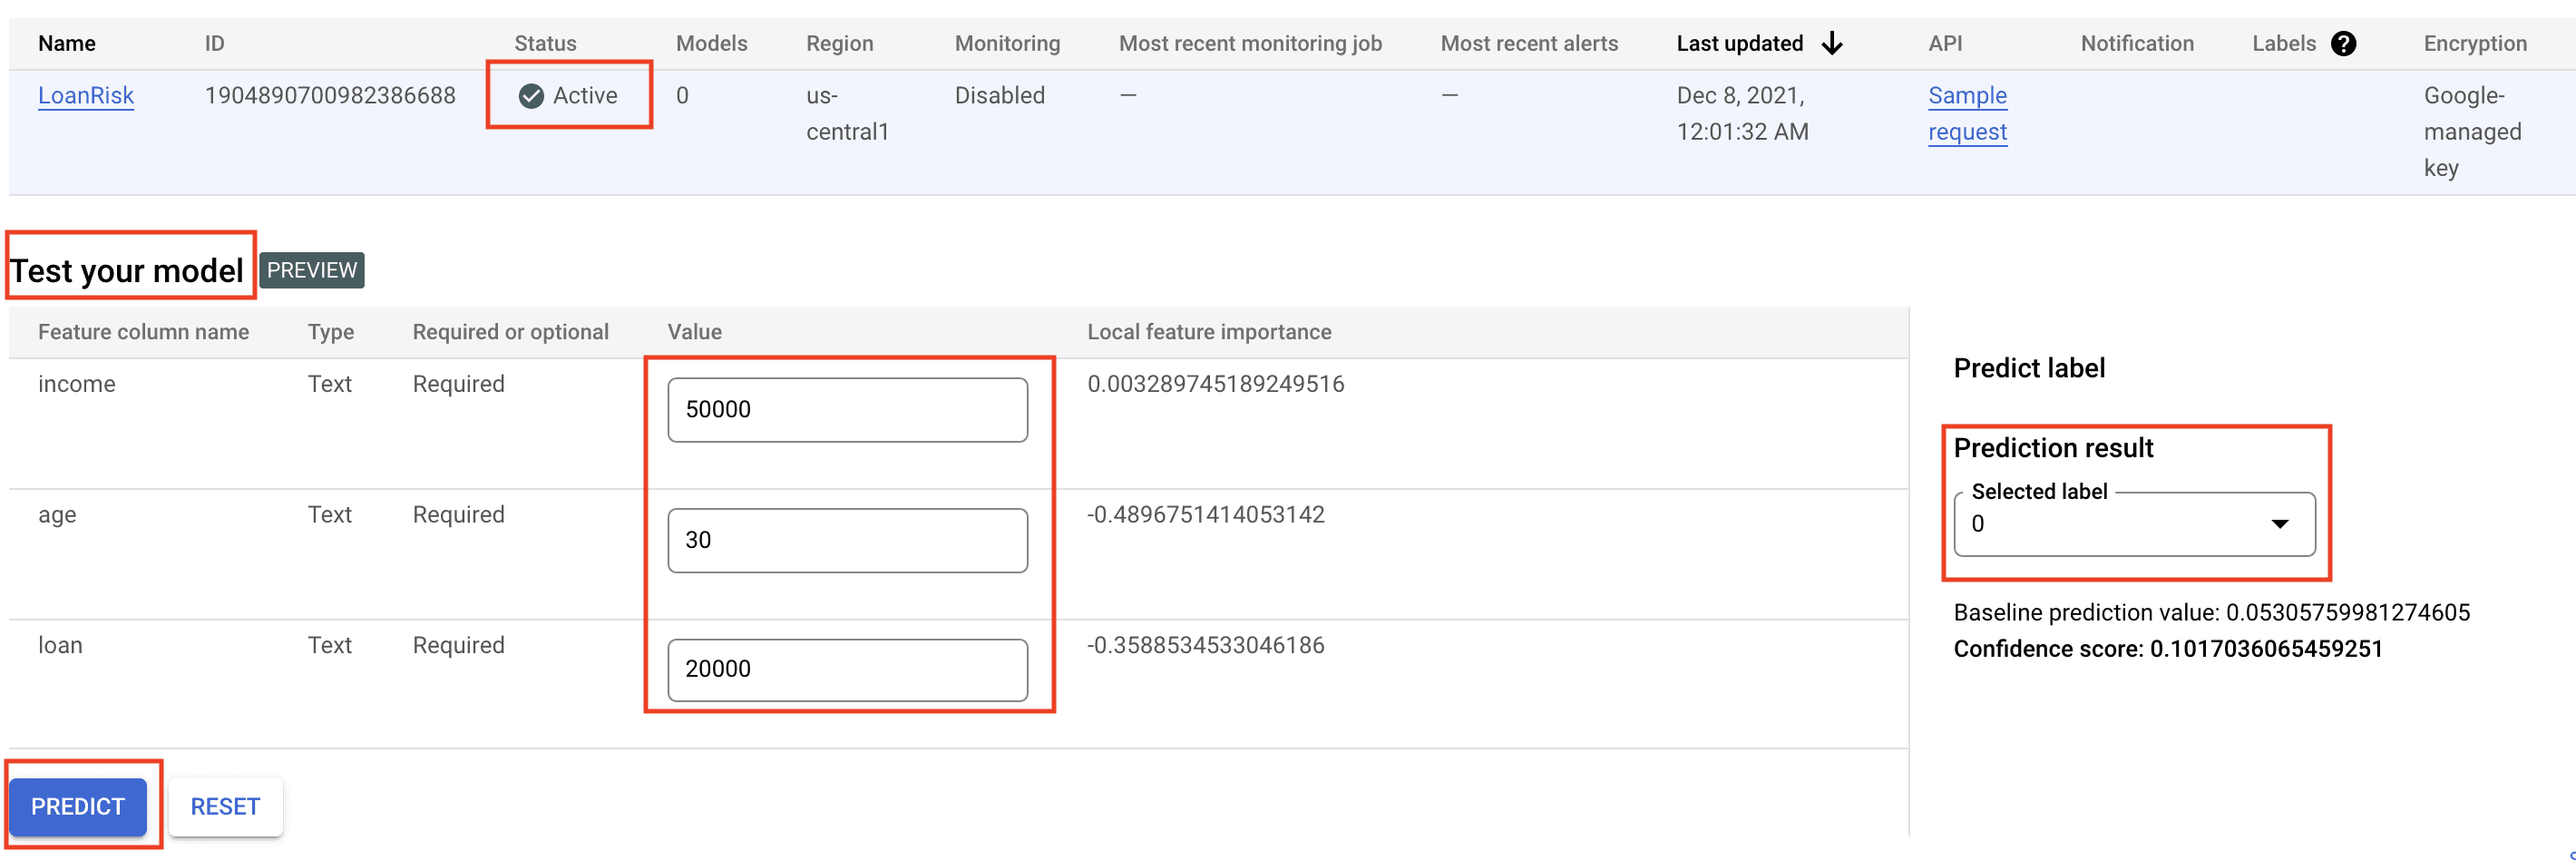Click the Notification column header
The width and height of the screenshot is (2576, 860).
[2137, 44]
